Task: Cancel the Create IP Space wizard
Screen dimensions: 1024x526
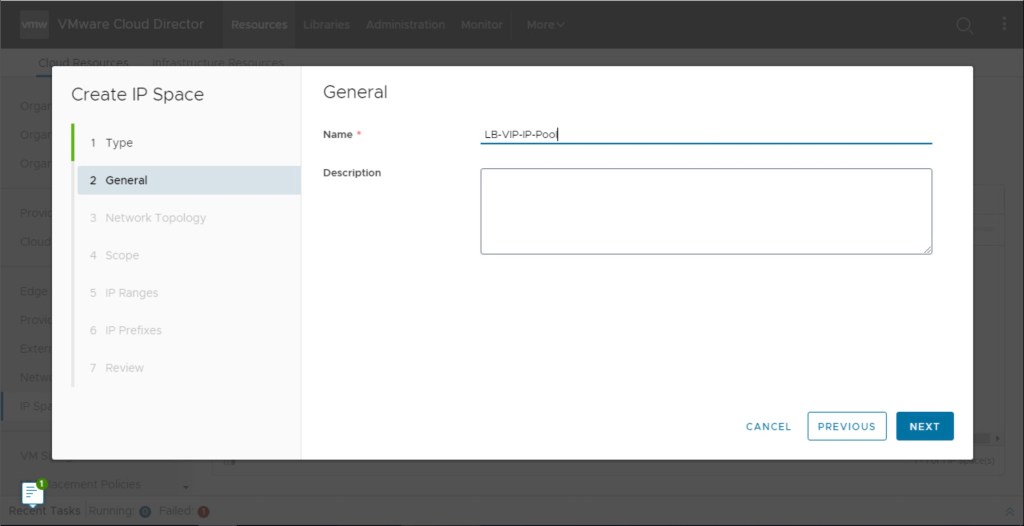Action: (x=768, y=426)
